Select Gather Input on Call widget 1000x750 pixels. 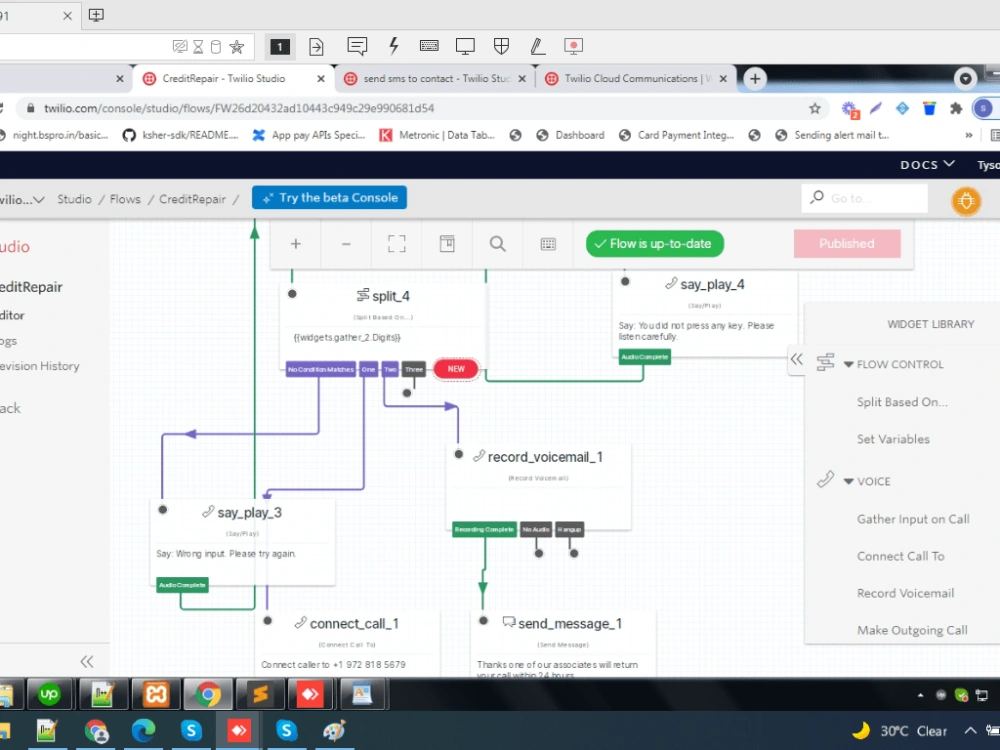tap(913, 519)
